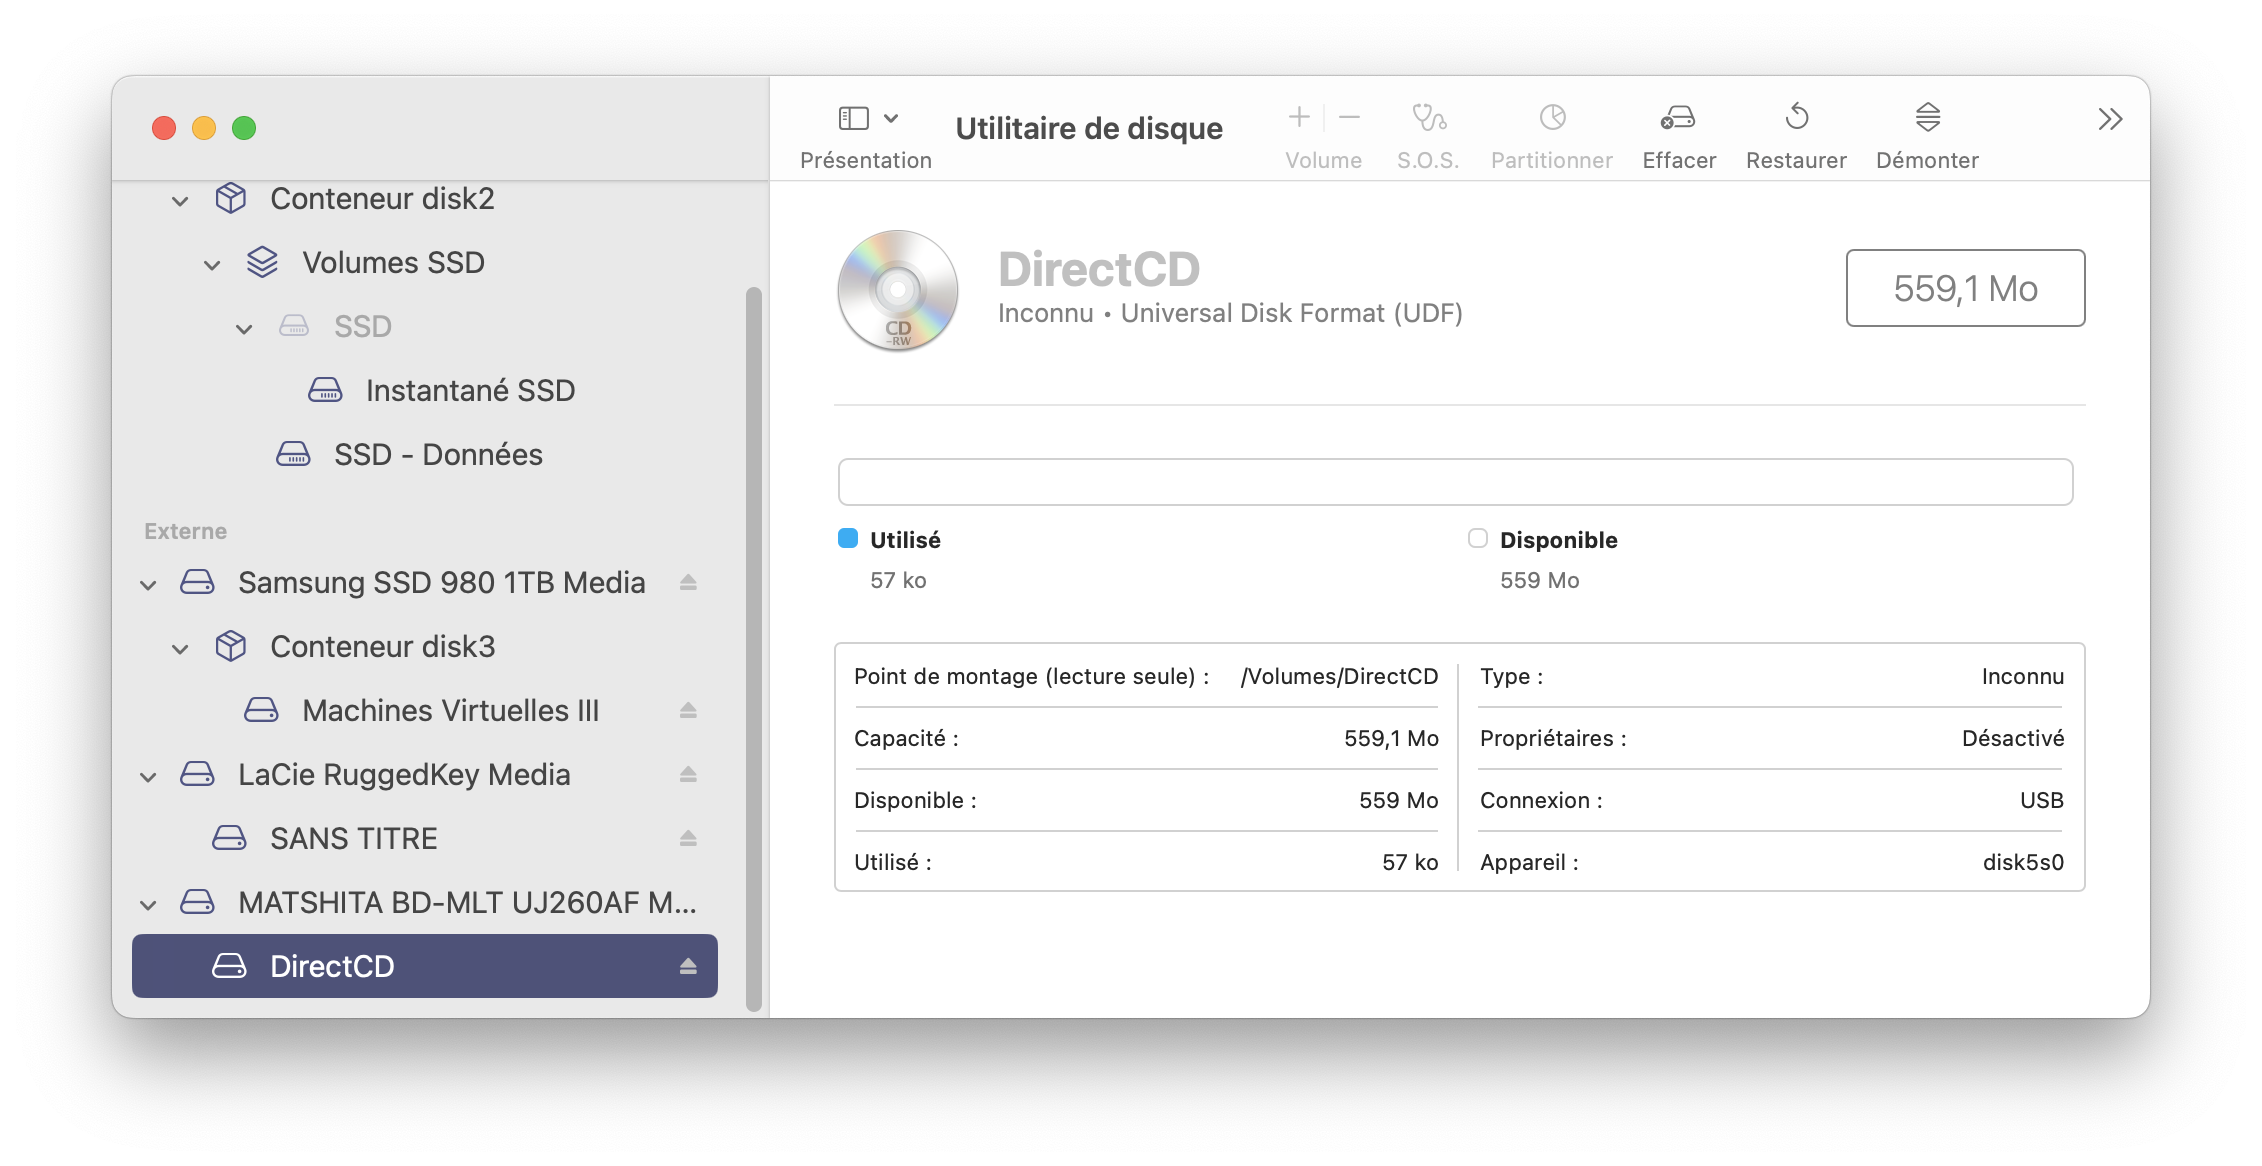Eject Machines Virtuelles III volume

click(688, 710)
